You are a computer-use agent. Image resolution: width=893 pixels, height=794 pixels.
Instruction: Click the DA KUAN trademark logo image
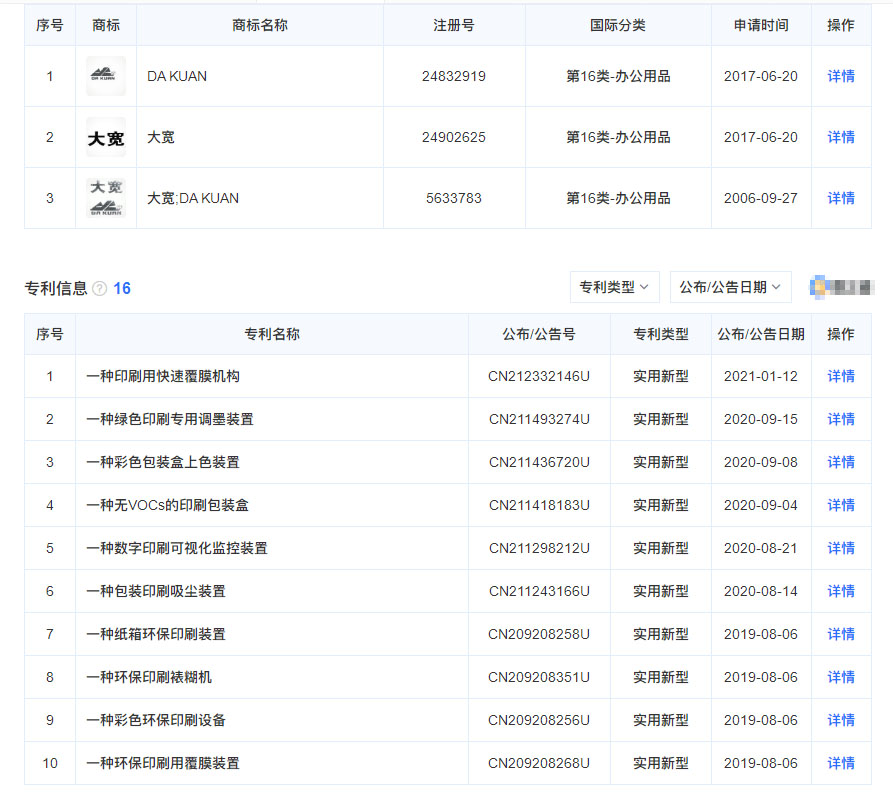(105, 76)
